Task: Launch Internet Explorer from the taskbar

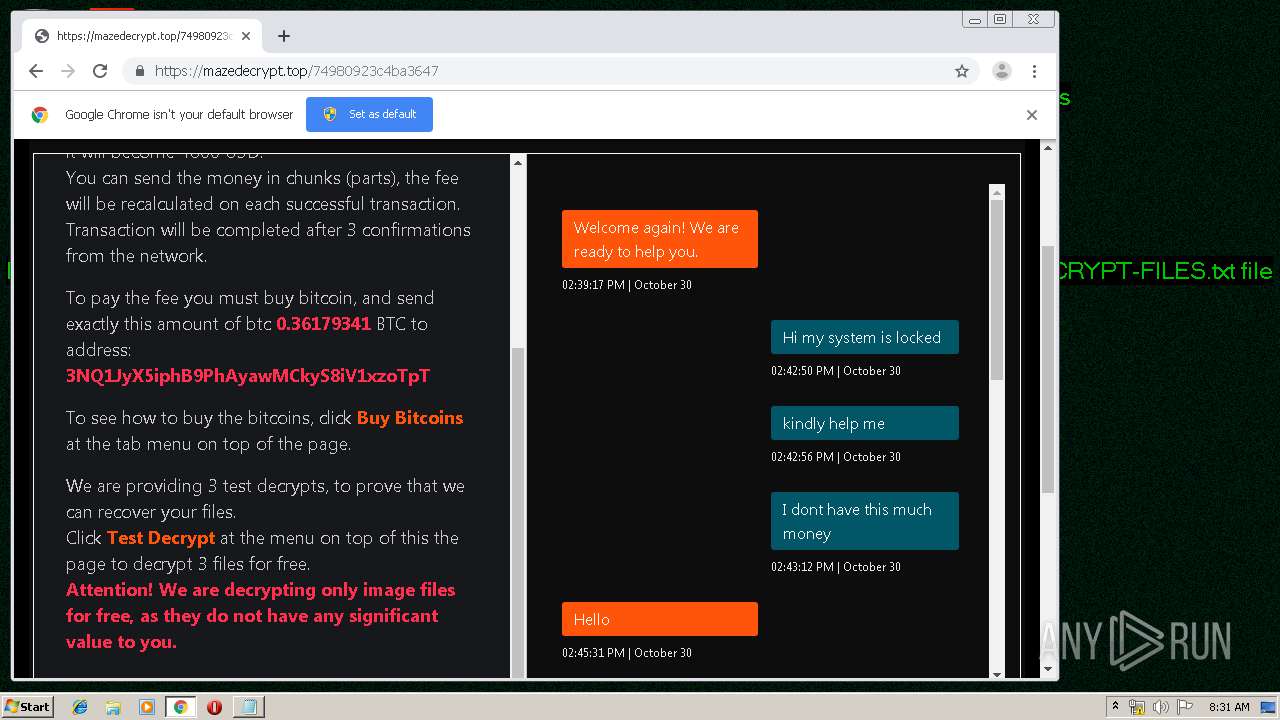Action: coord(80,707)
